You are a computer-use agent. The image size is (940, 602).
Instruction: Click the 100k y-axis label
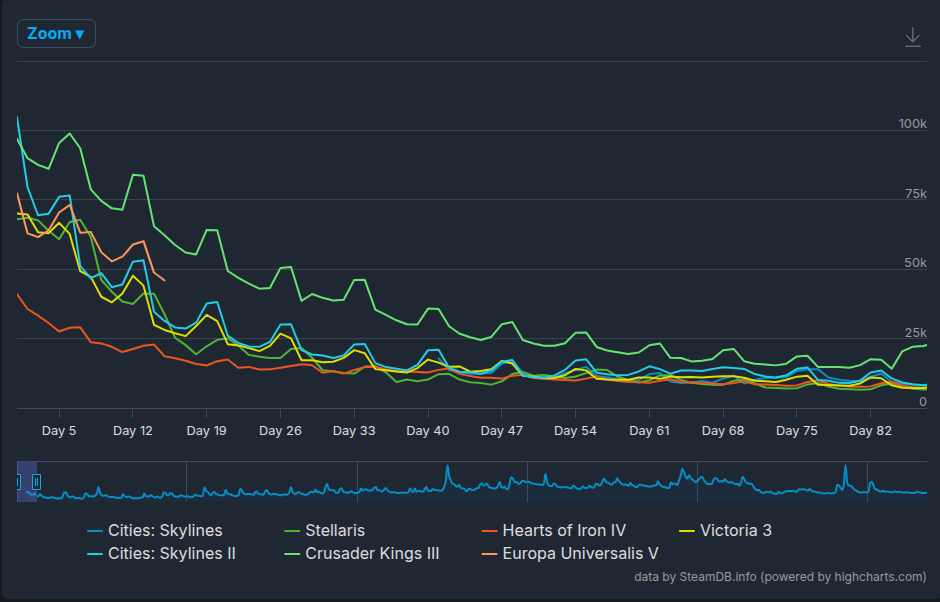912,124
